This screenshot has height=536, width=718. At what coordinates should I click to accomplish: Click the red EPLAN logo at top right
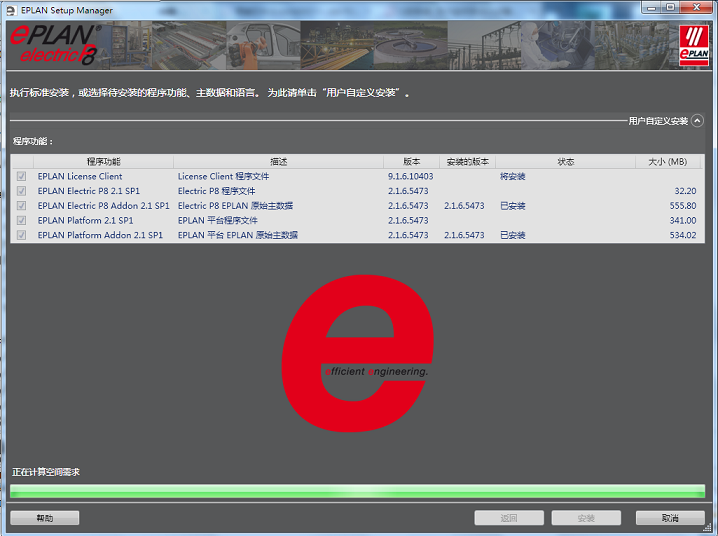(x=693, y=47)
